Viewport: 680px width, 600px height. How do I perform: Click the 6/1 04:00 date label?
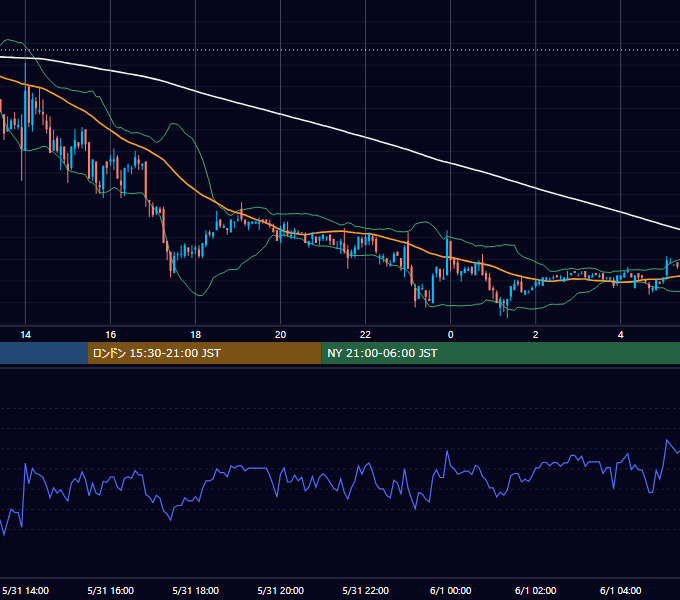coord(621,590)
